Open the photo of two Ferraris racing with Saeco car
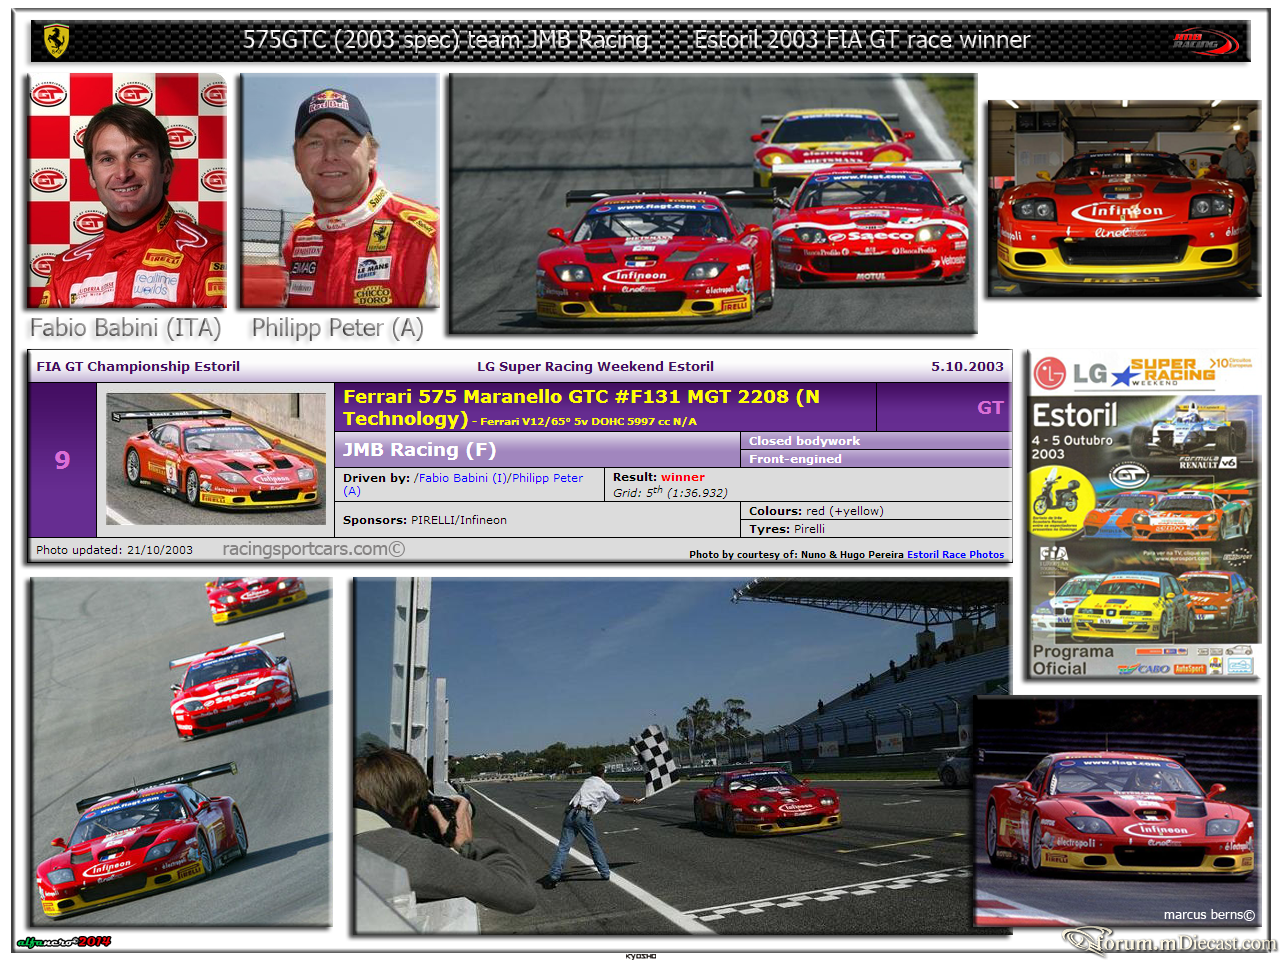 coord(712,203)
